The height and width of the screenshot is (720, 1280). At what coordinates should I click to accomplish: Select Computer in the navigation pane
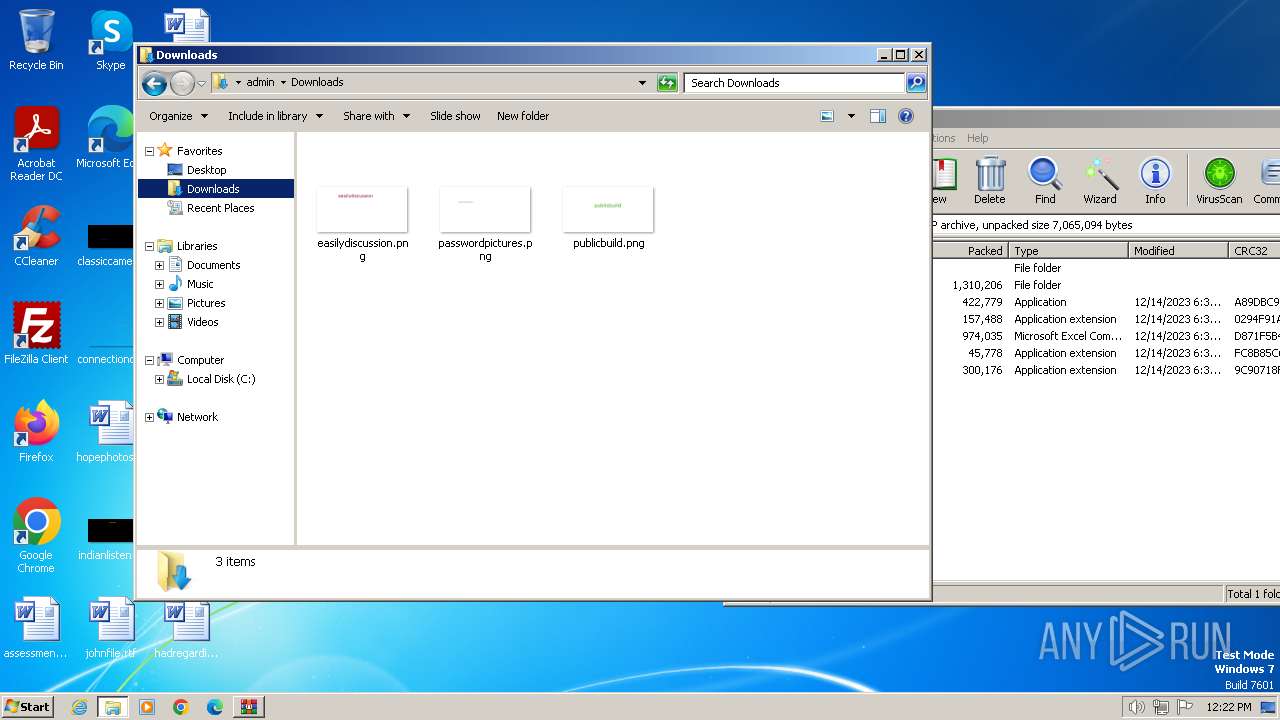coord(200,360)
